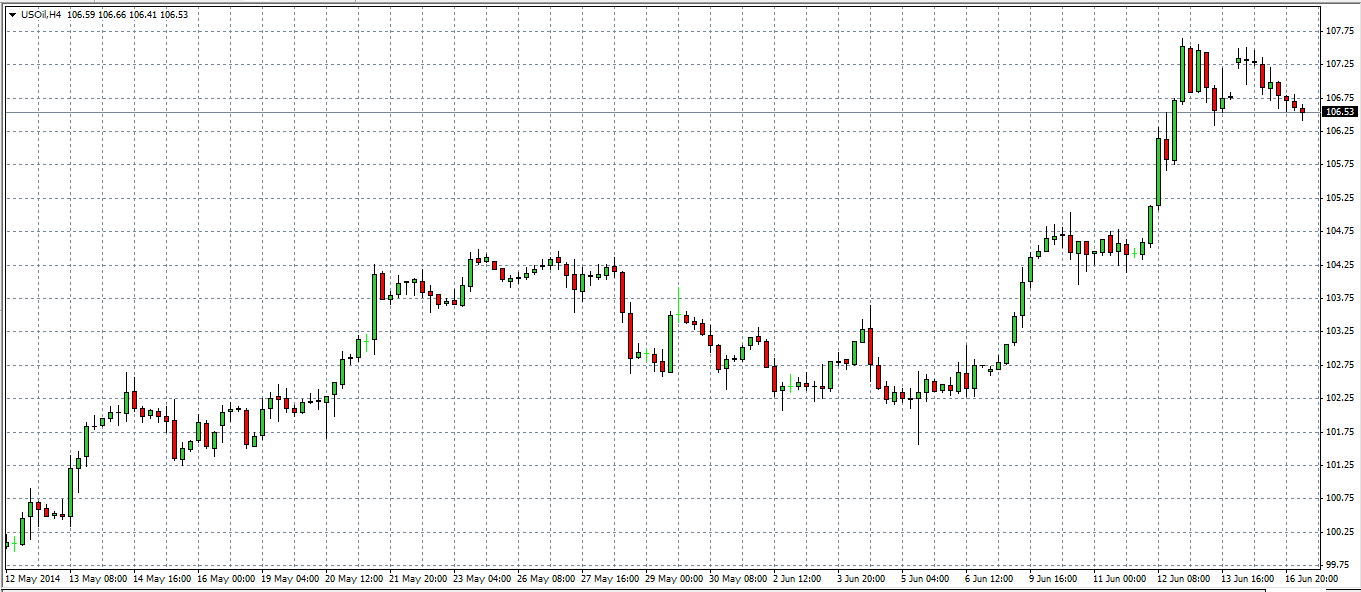Click the 5 Jun 04:00 time label
Viewport: 1361px width, 592px height.
click(x=927, y=578)
